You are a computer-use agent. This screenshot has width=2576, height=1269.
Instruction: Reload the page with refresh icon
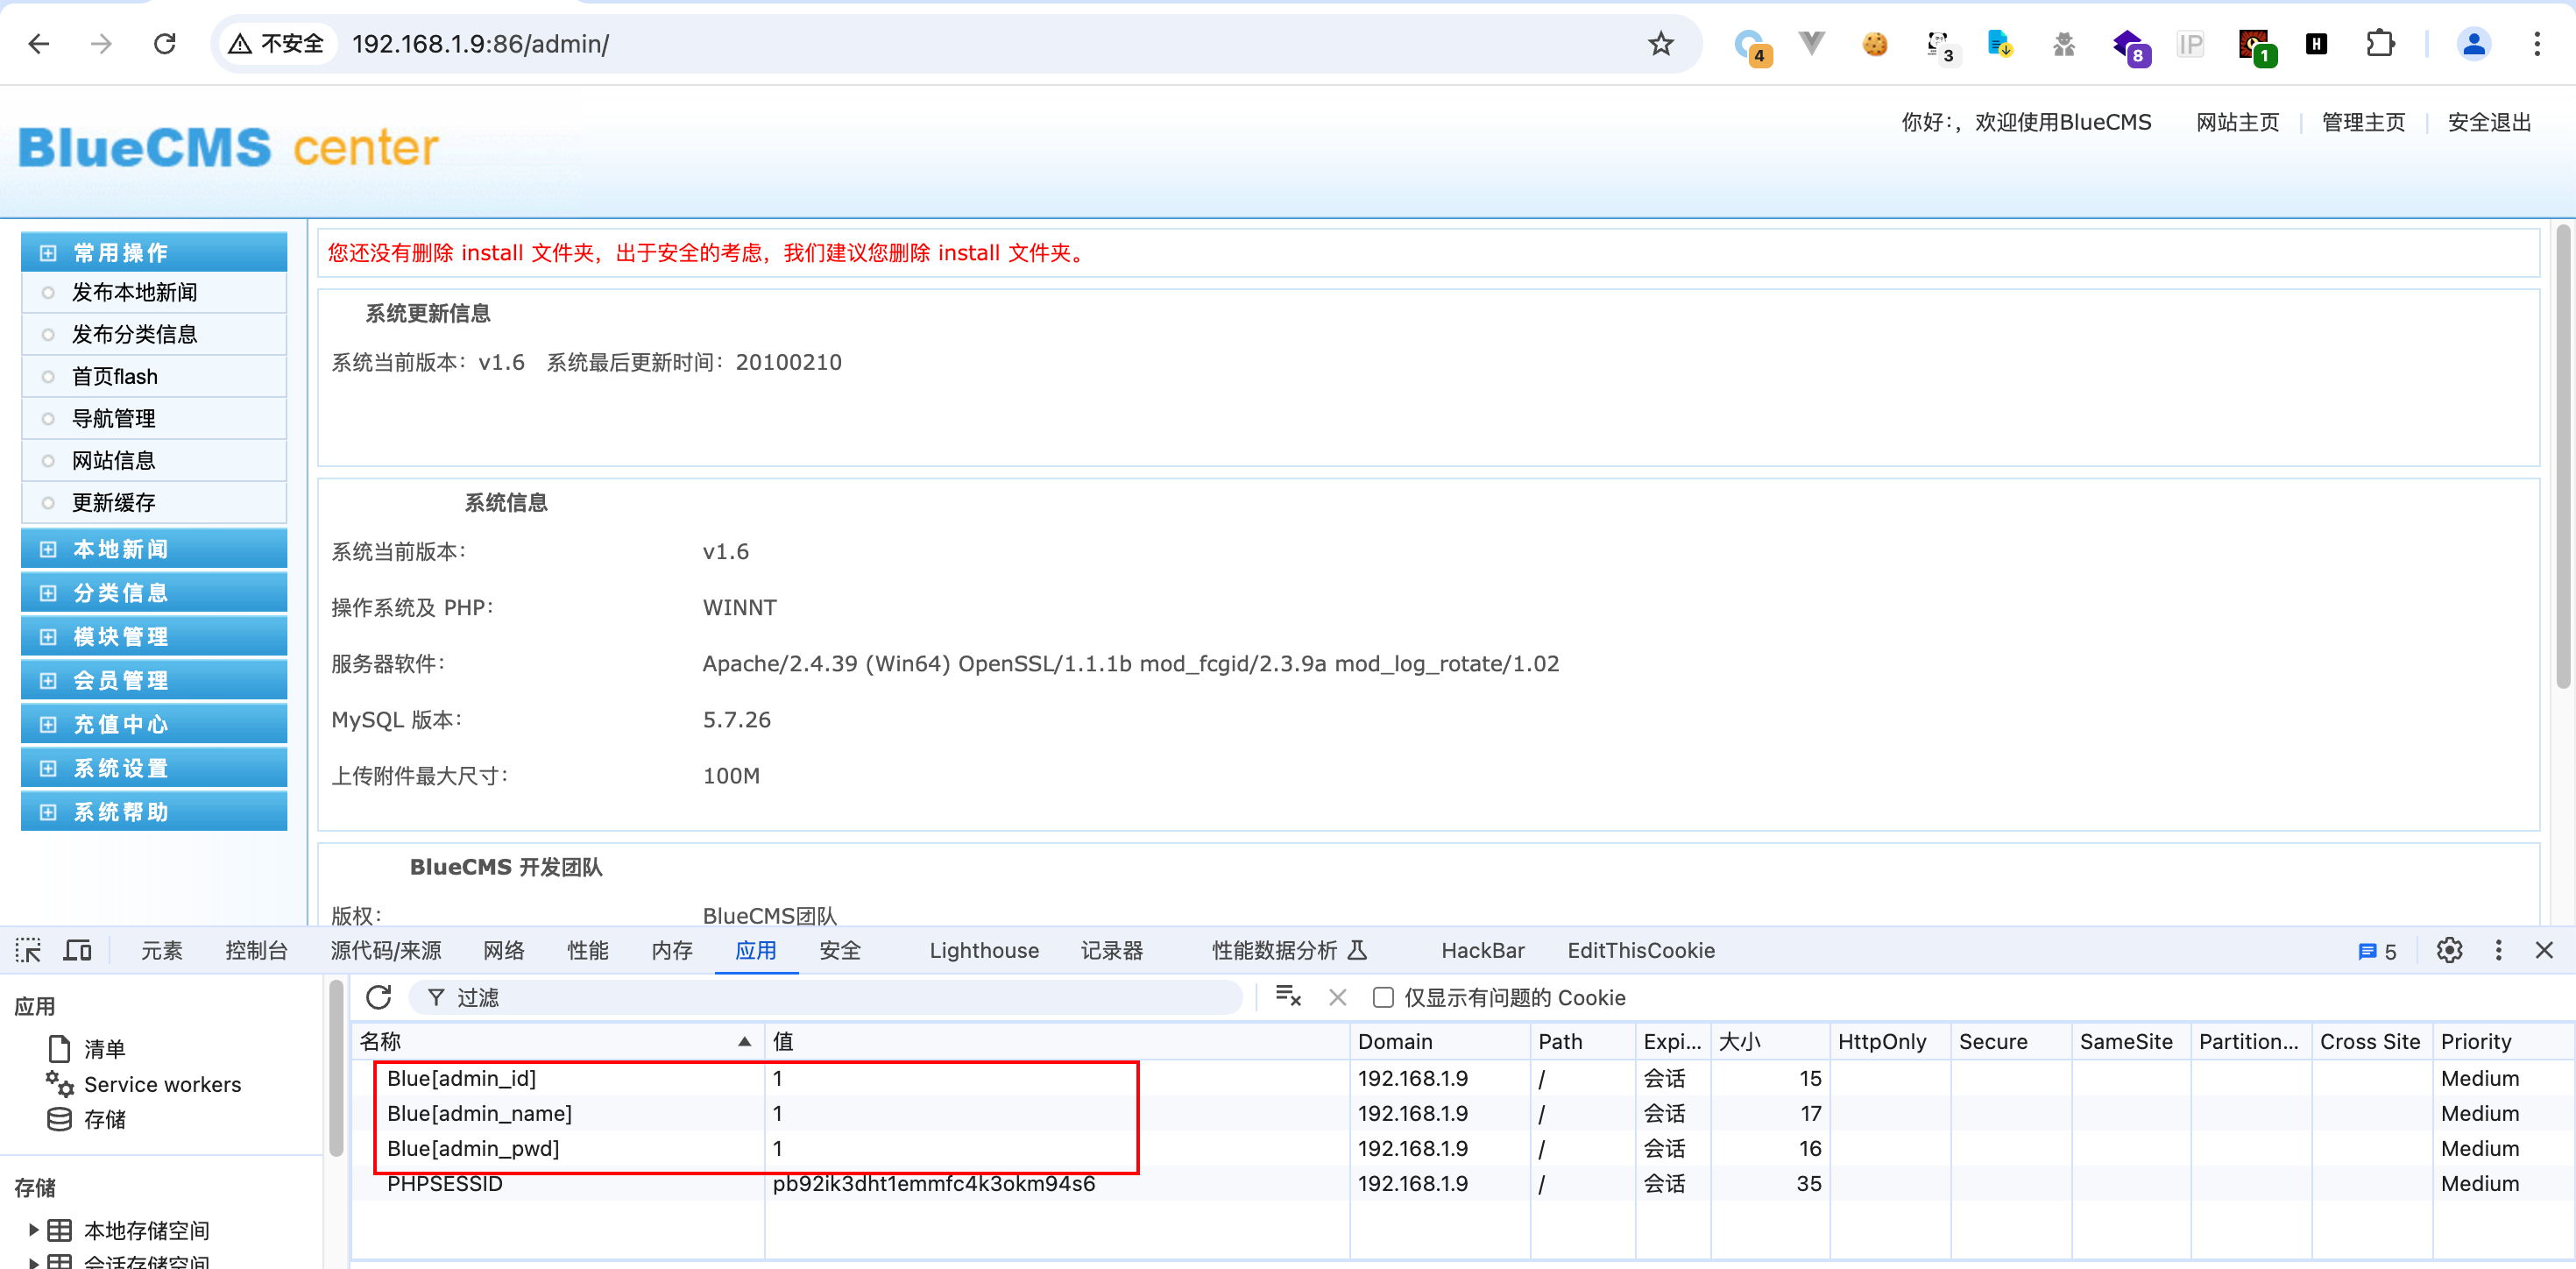pos(165,44)
